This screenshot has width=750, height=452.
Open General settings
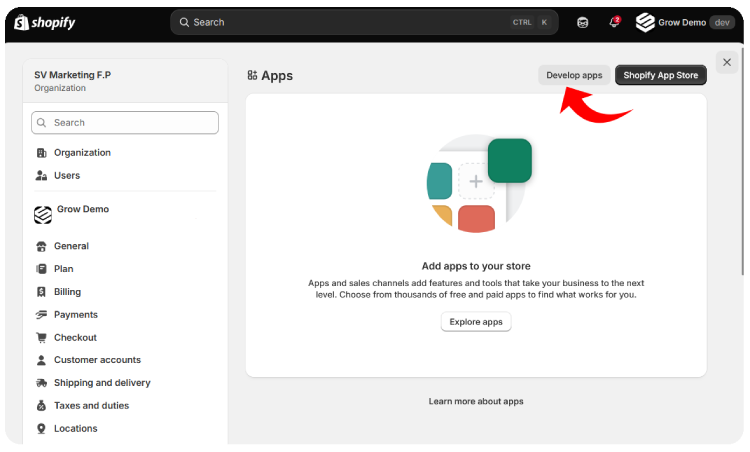pos(71,246)
